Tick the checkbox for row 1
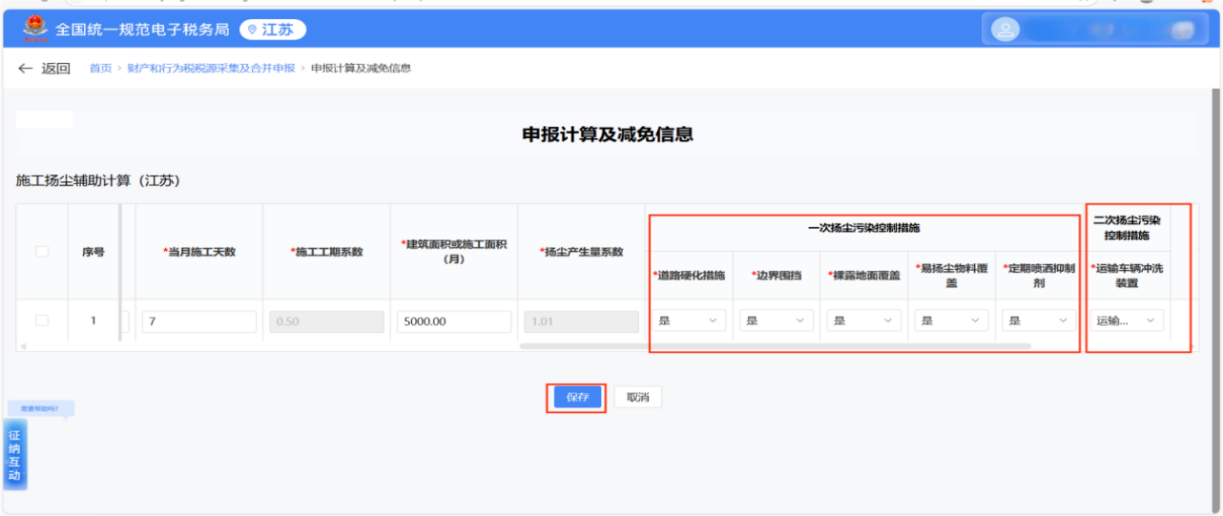This screenshot has width=1223, height=516. click(x=42, y=321)
